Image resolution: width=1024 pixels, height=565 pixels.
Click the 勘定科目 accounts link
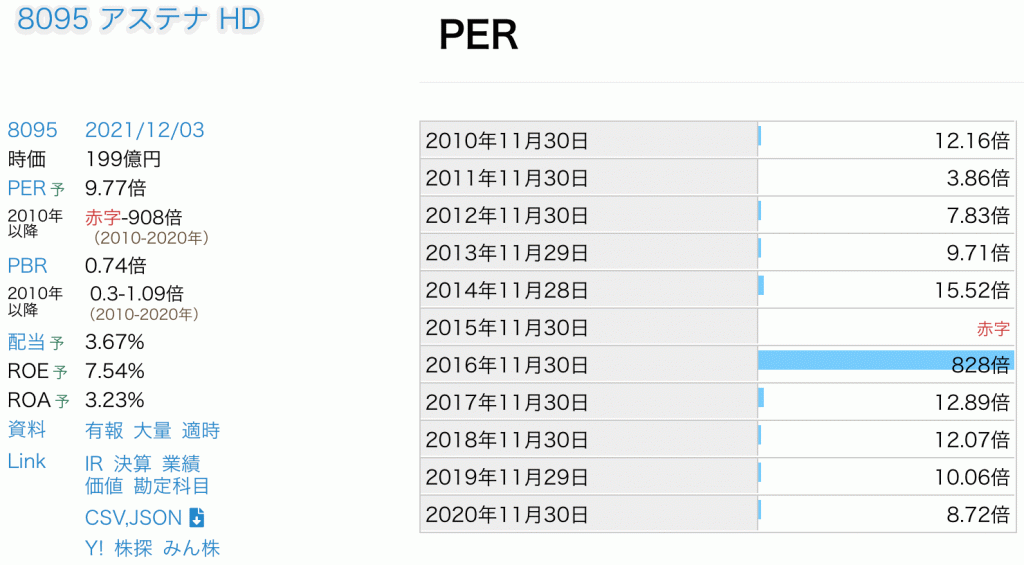click(x=171, y=486)
